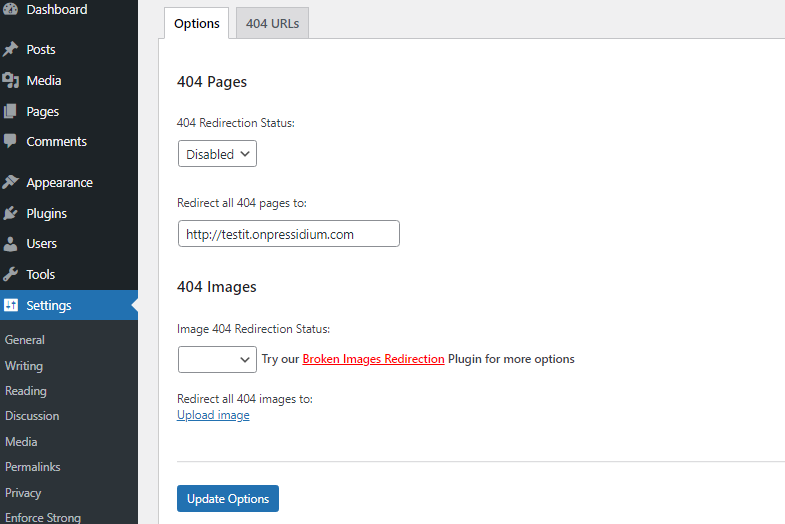Switch to the 404 URLs tab
The image size is (785, 524).
(272, 23)
